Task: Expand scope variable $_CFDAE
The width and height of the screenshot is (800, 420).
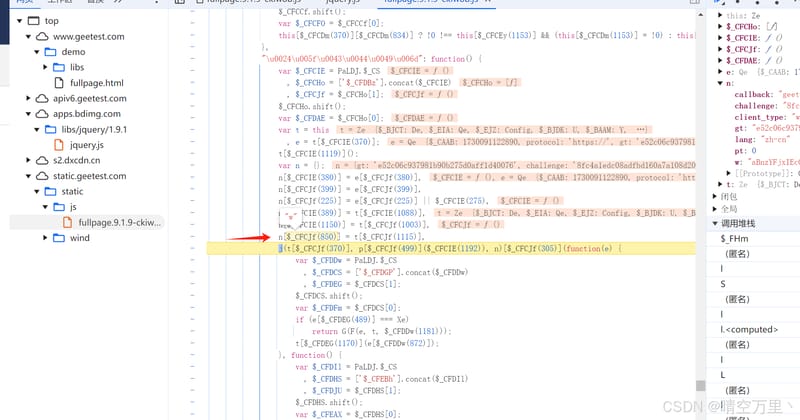Action: [720, 60]
